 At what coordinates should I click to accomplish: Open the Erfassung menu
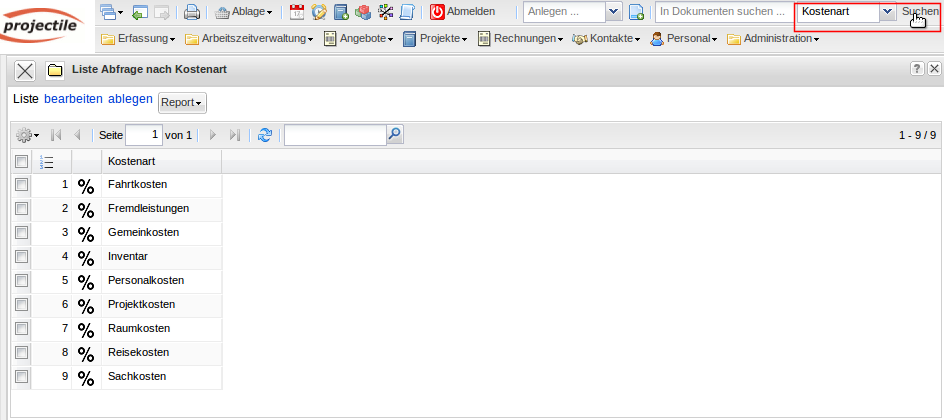pyautogui.click(x=138, y=39)
